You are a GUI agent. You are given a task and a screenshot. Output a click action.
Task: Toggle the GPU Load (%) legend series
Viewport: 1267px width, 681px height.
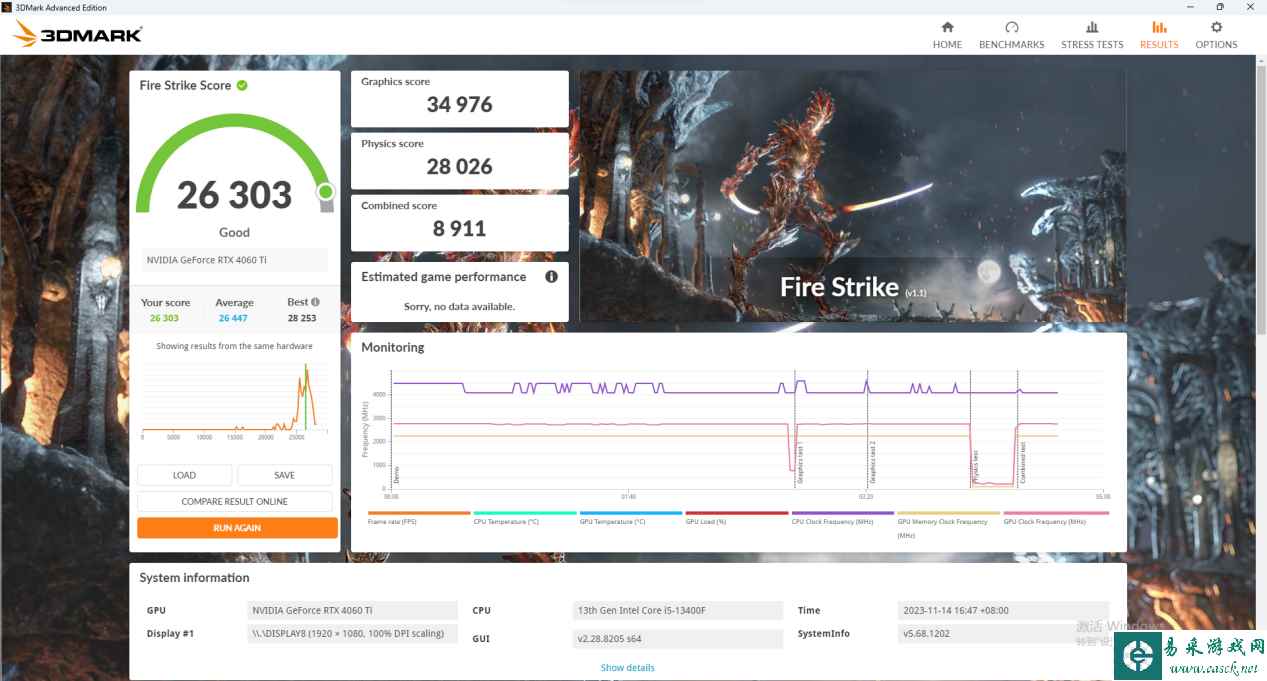pos(736,519)
